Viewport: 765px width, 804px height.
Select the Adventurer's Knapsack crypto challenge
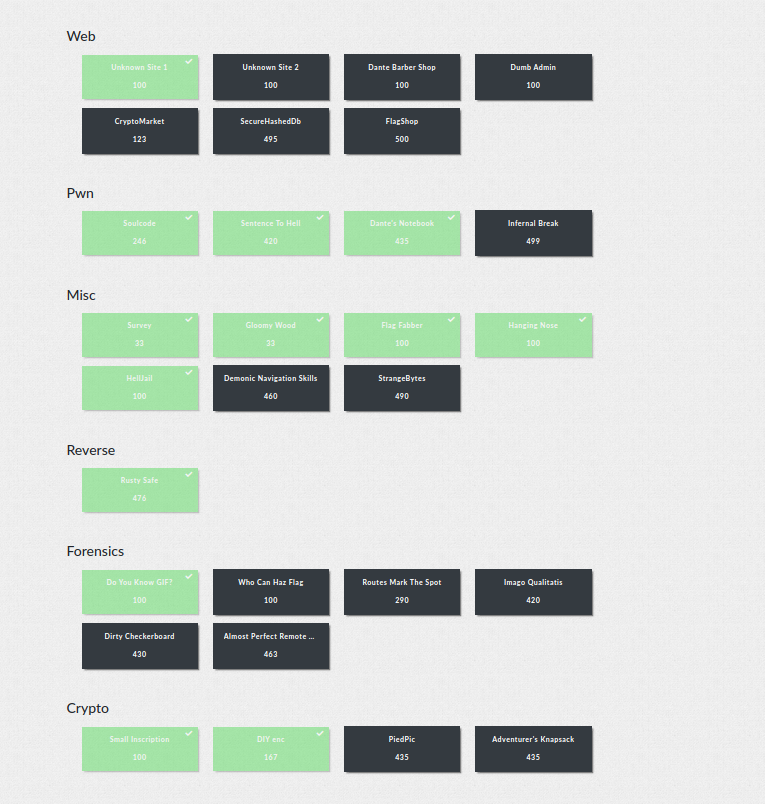[x=533, y=749]
